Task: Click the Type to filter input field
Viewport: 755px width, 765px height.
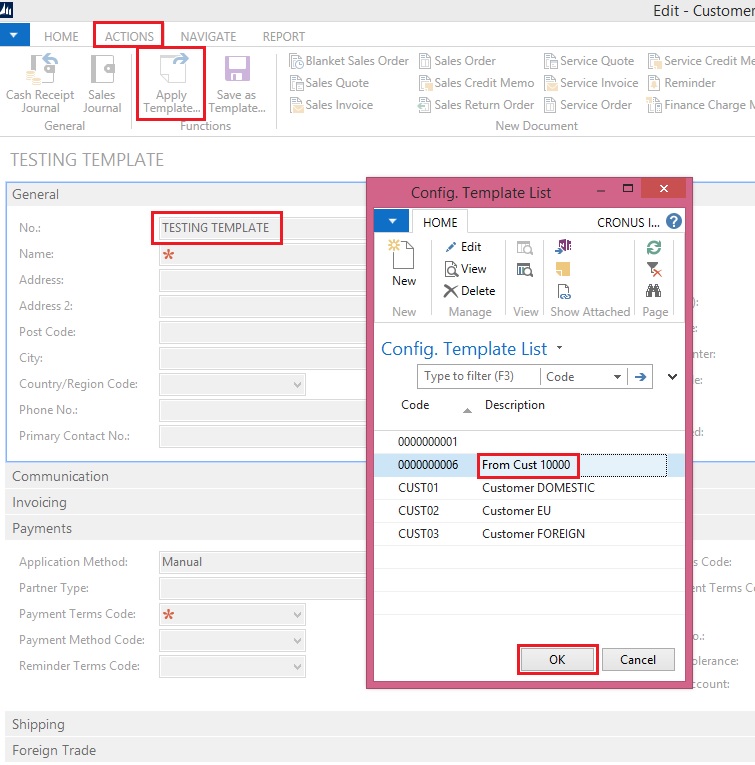Action: tap(478, 377)
